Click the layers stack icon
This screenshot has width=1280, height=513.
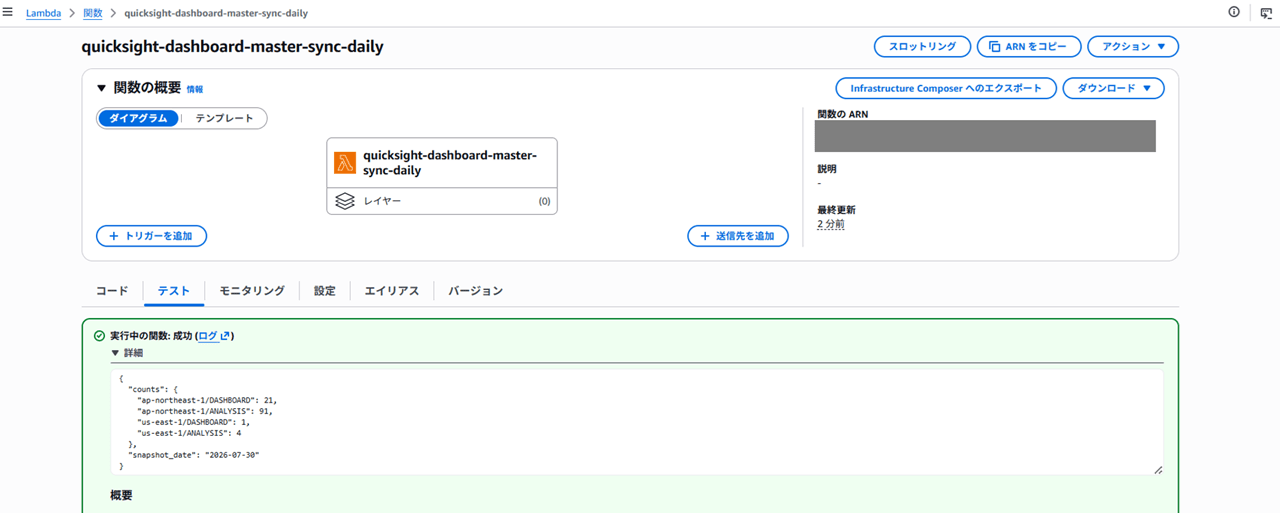point(345,201)
